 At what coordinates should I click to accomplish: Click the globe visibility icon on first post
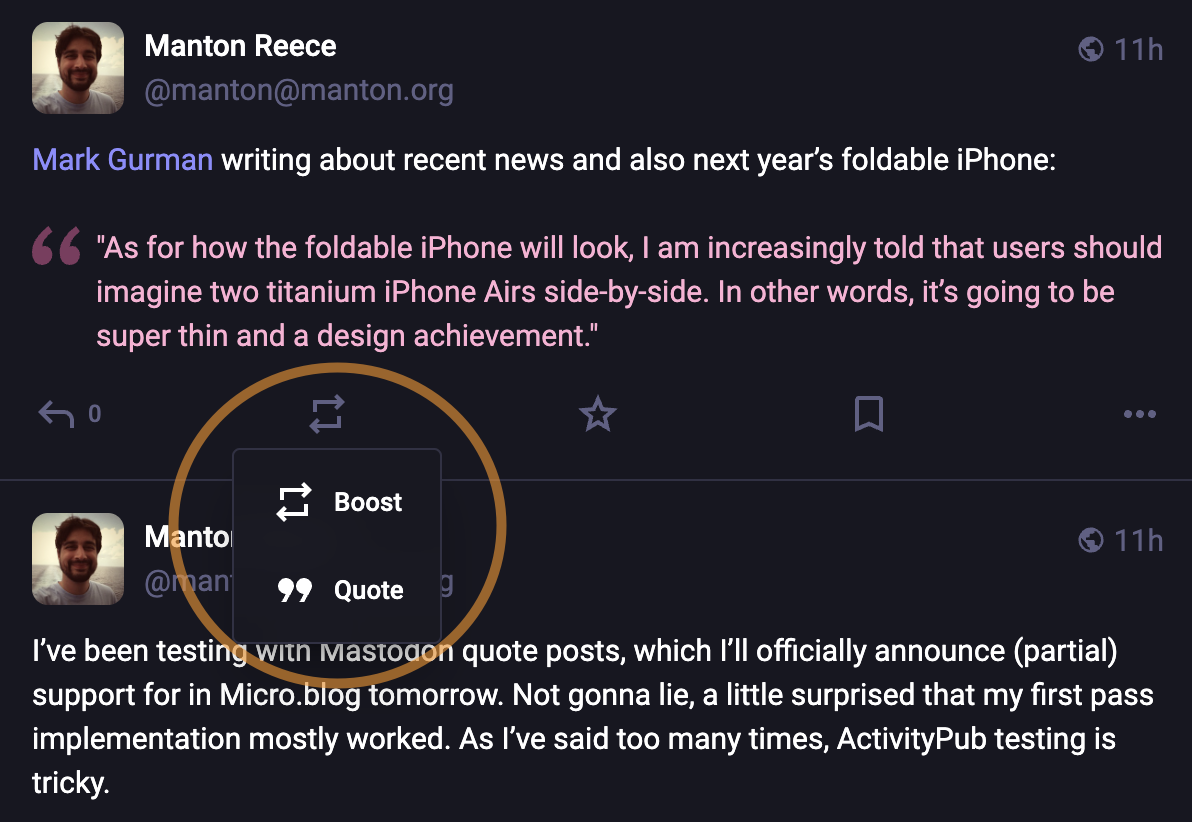click(1091, 49)
